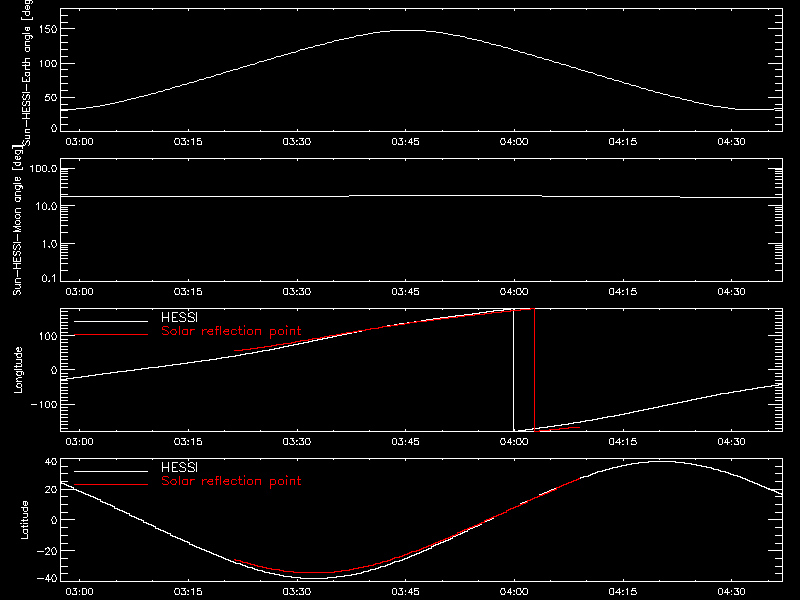Viewport: 800px width, 600px height.
Task: Click the red vertical wrap line in Longitude plot
Action: pyautogui.click(x=534, y=370)
